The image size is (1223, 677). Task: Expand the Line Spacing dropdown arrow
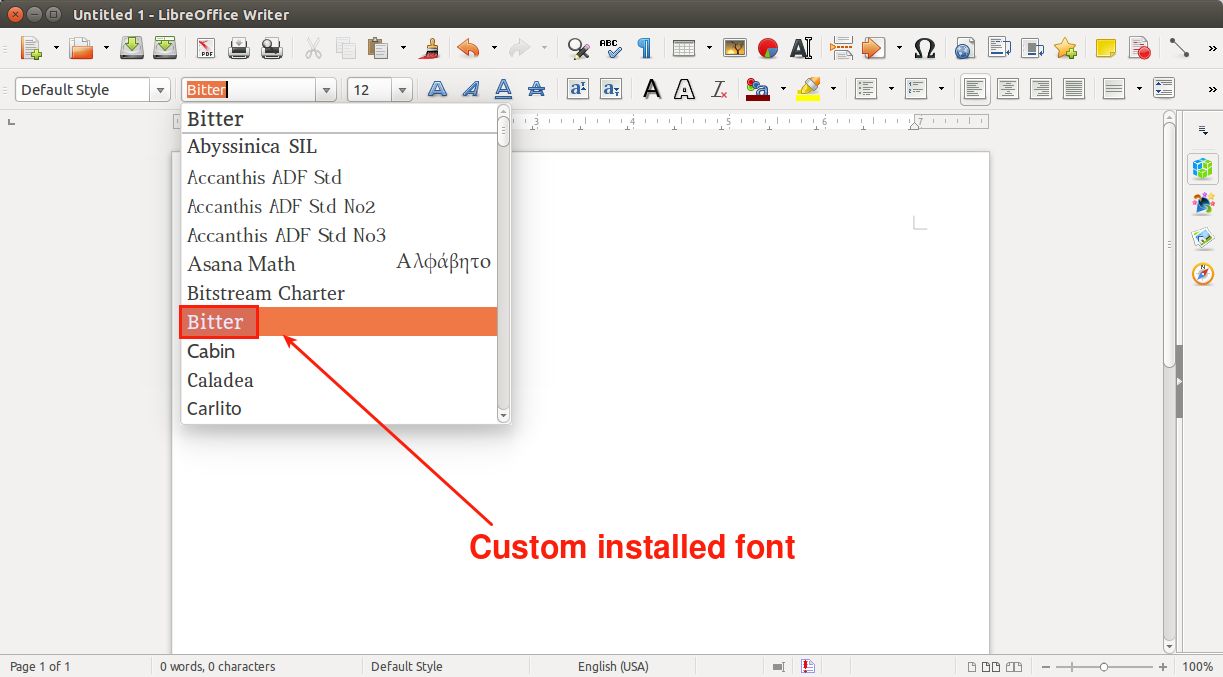pyautogui.click(x=1138, y=89)
